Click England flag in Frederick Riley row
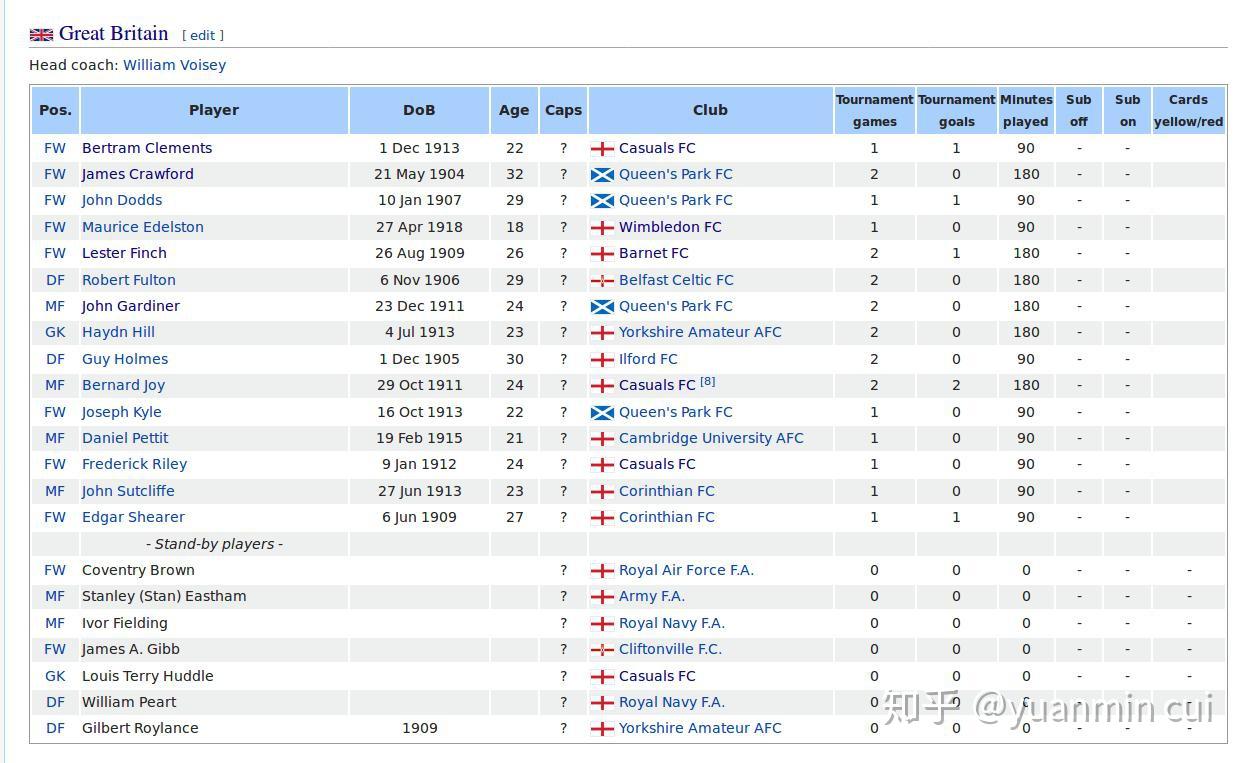This screenshot has height=763, width=1245. (x=602, y=464)
